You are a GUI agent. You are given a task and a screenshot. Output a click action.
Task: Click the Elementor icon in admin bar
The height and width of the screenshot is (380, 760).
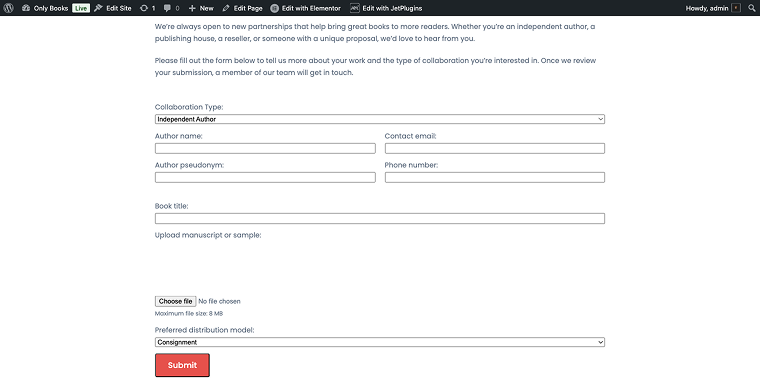(x=274, y=8)
